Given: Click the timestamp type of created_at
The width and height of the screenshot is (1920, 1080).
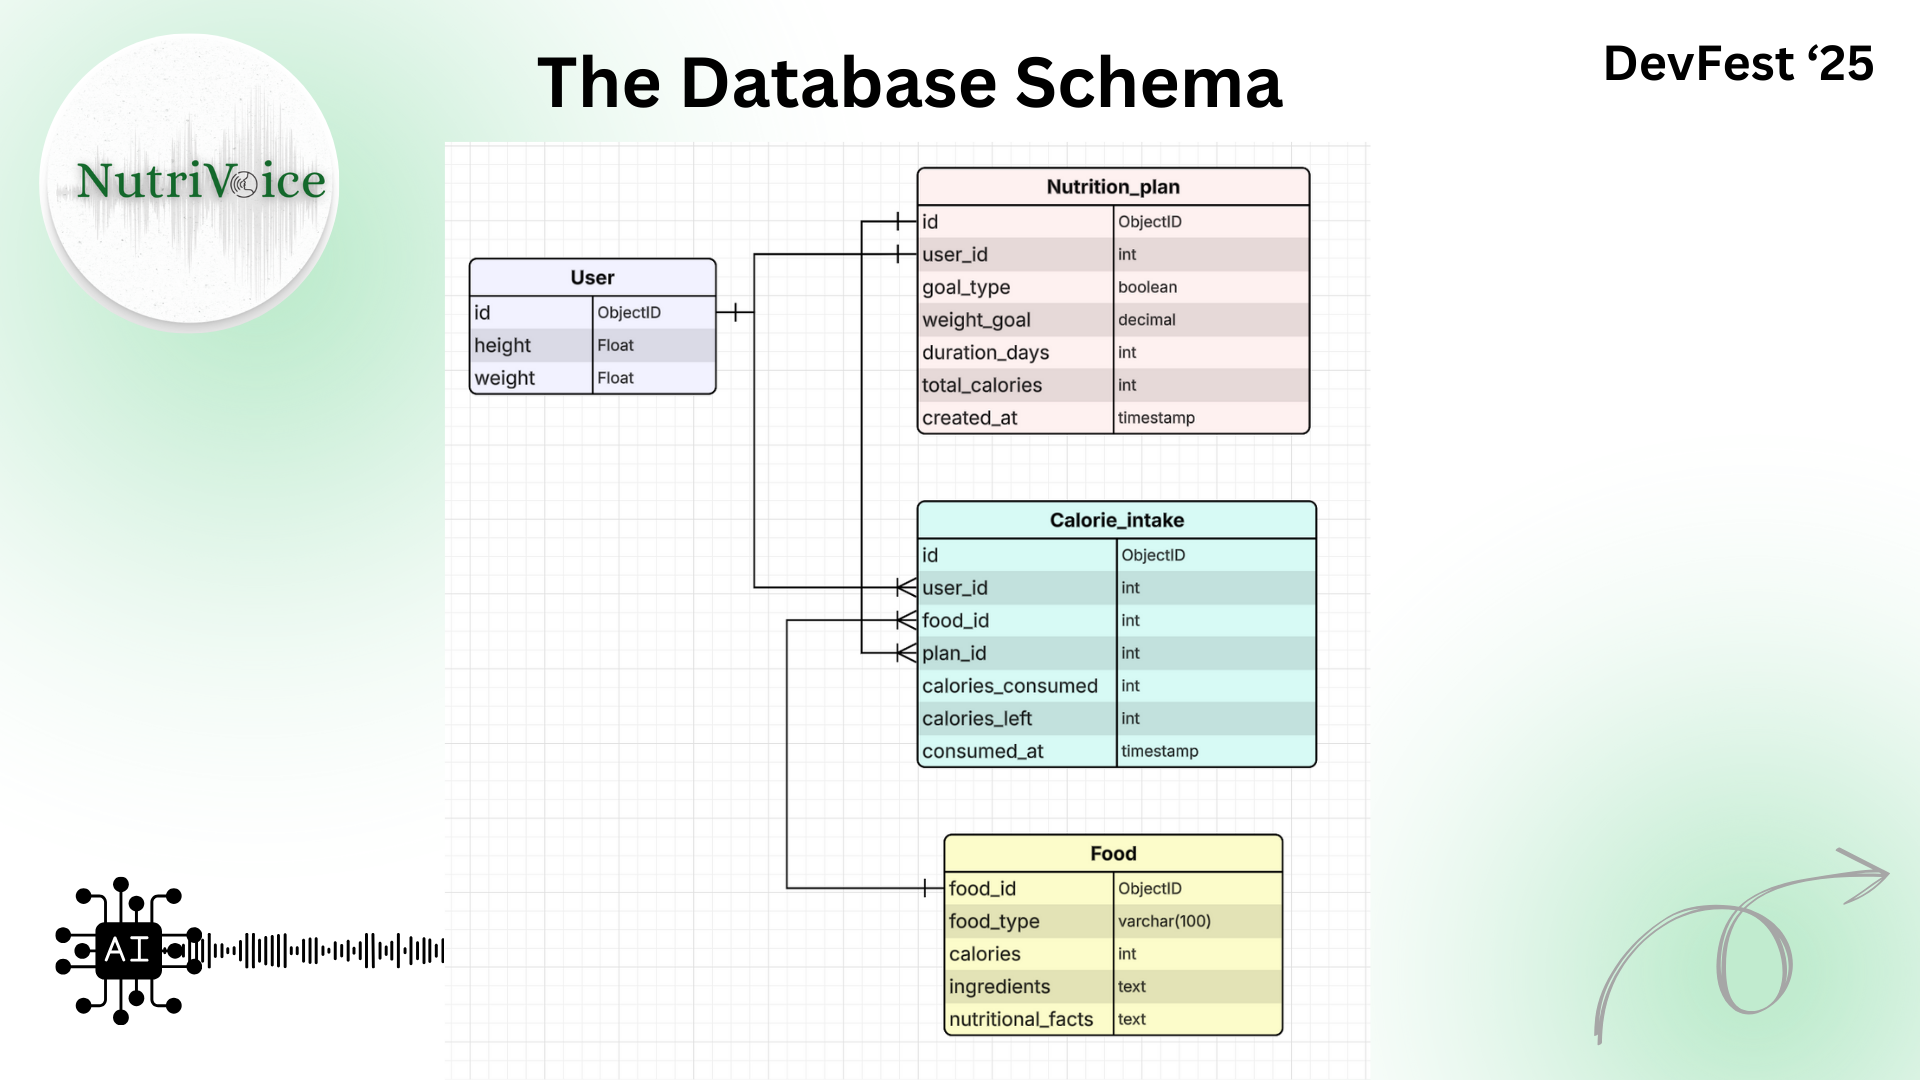Looking at the screenshot, I should point(1156,418).
